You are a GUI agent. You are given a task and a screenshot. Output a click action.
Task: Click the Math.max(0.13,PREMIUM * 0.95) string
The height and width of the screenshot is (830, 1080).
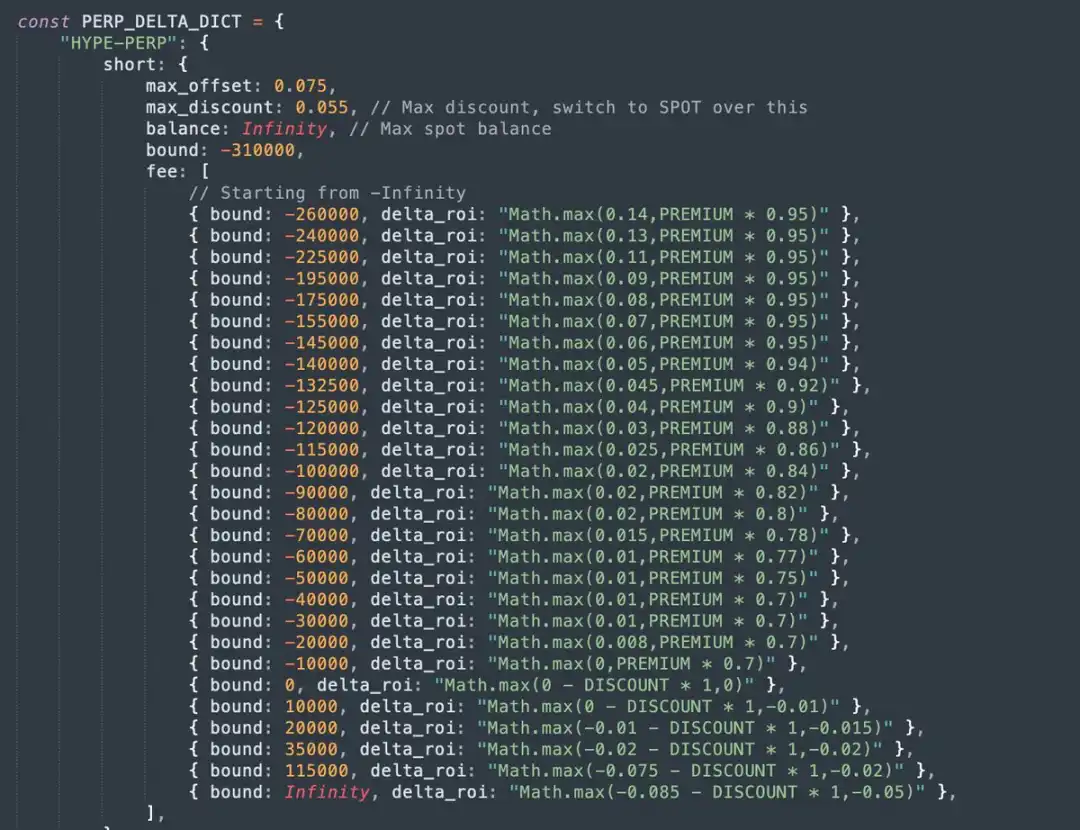[663, 236]
